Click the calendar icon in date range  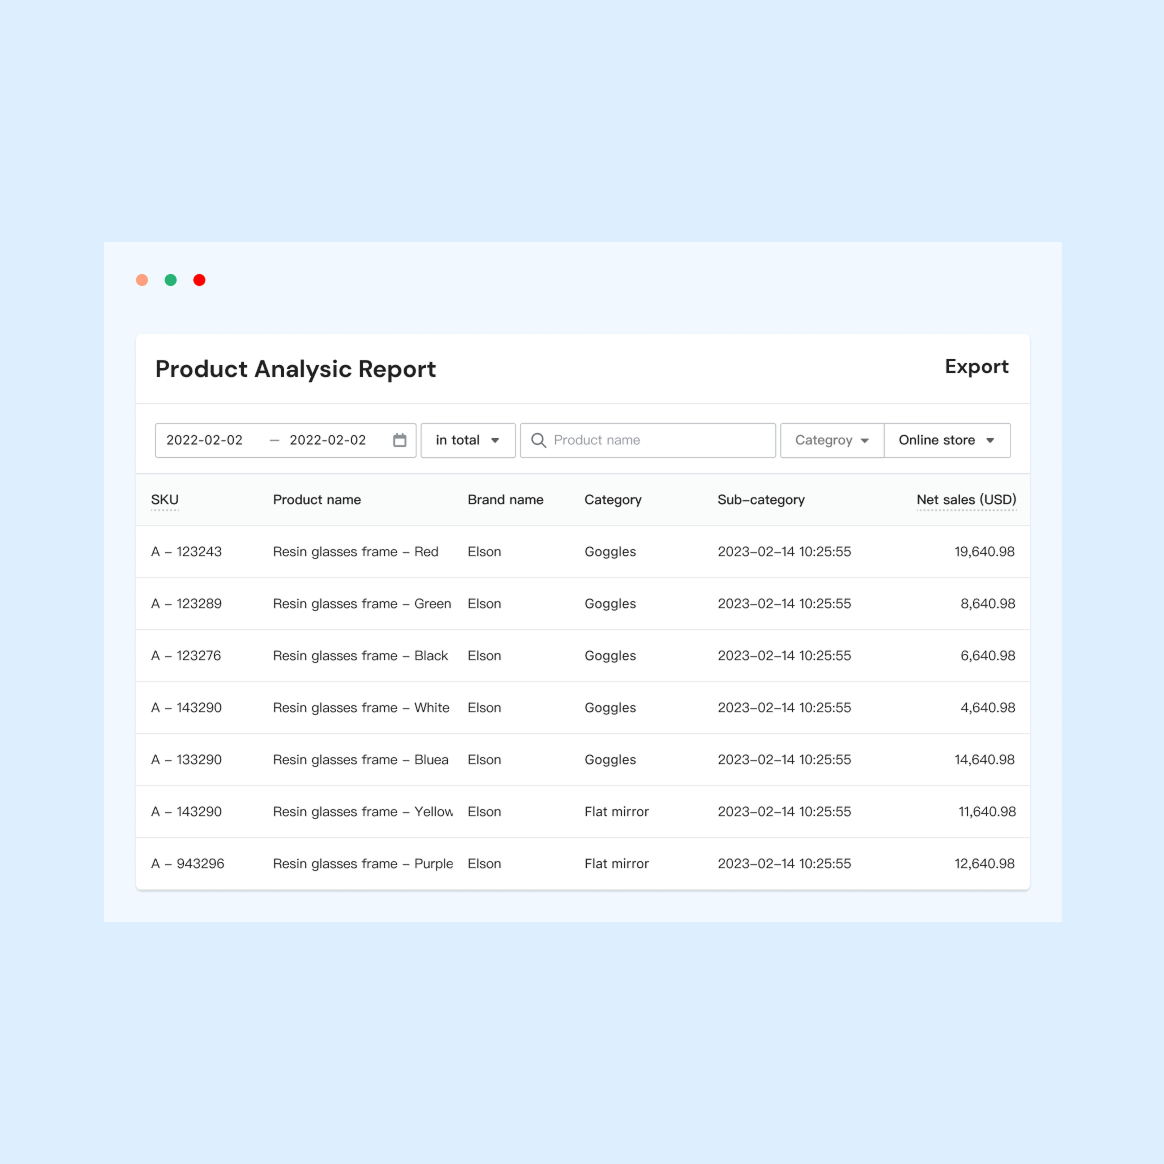(x=399, y=440)
